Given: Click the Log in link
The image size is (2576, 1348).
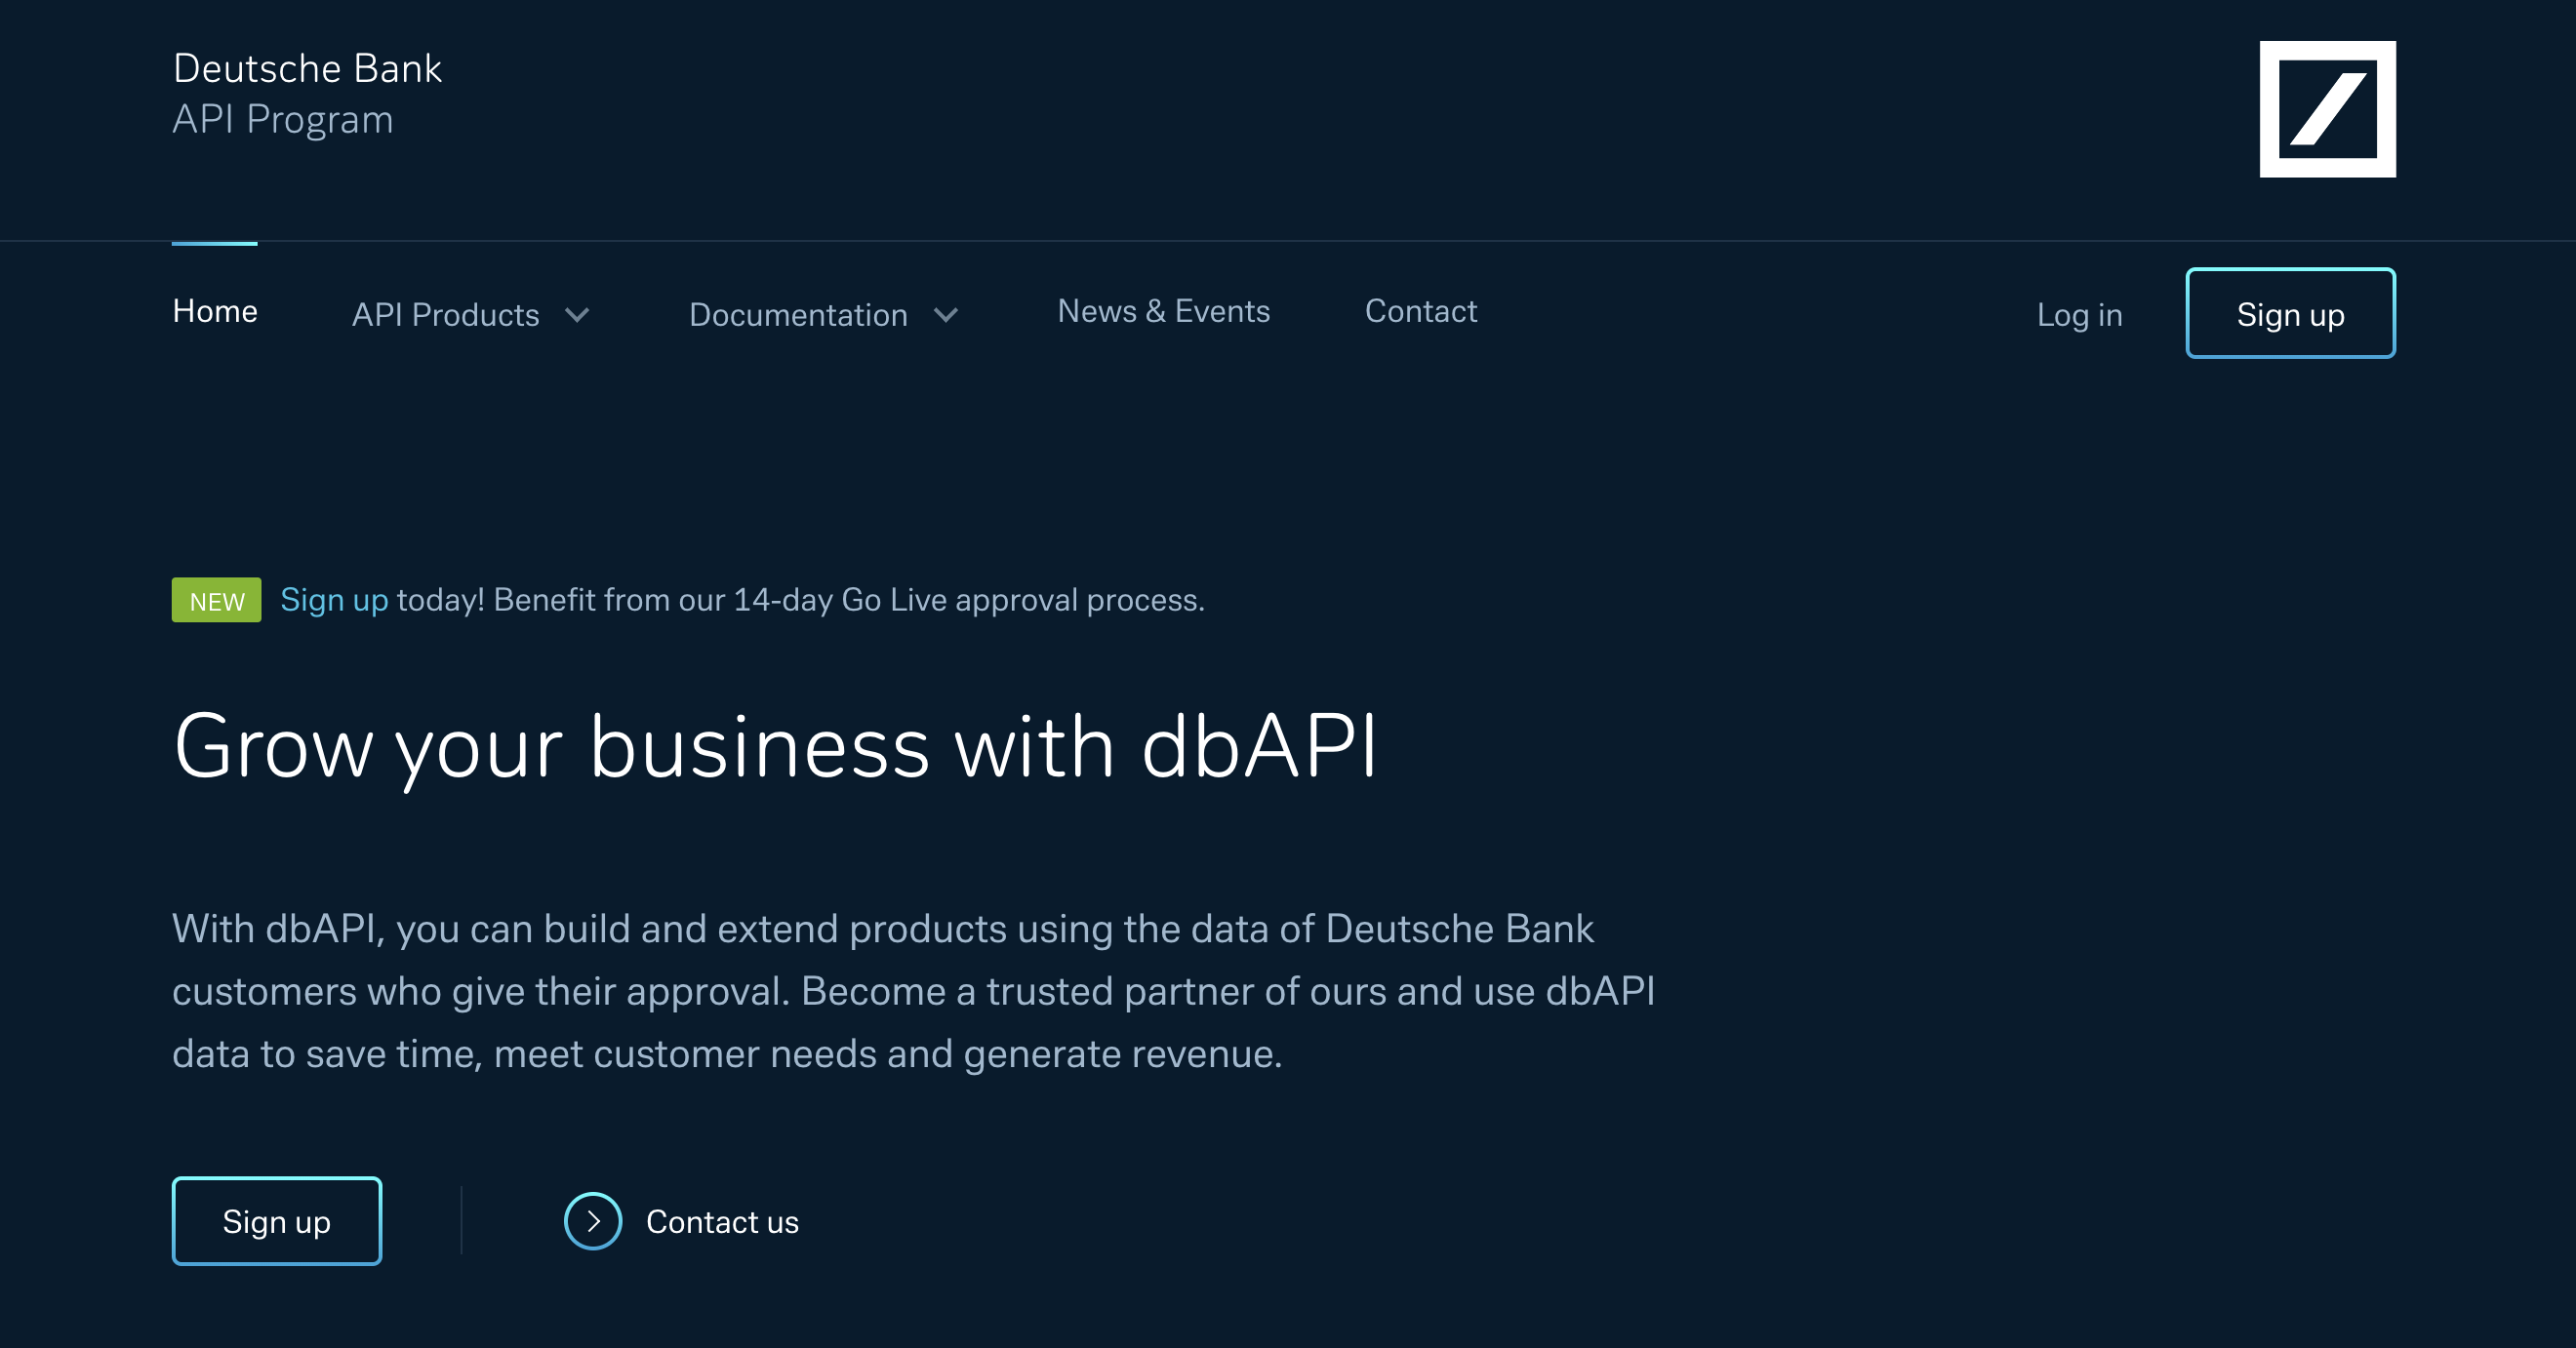Looking at the screenshot, I should pyautogui.click(x=2079, y=315).
